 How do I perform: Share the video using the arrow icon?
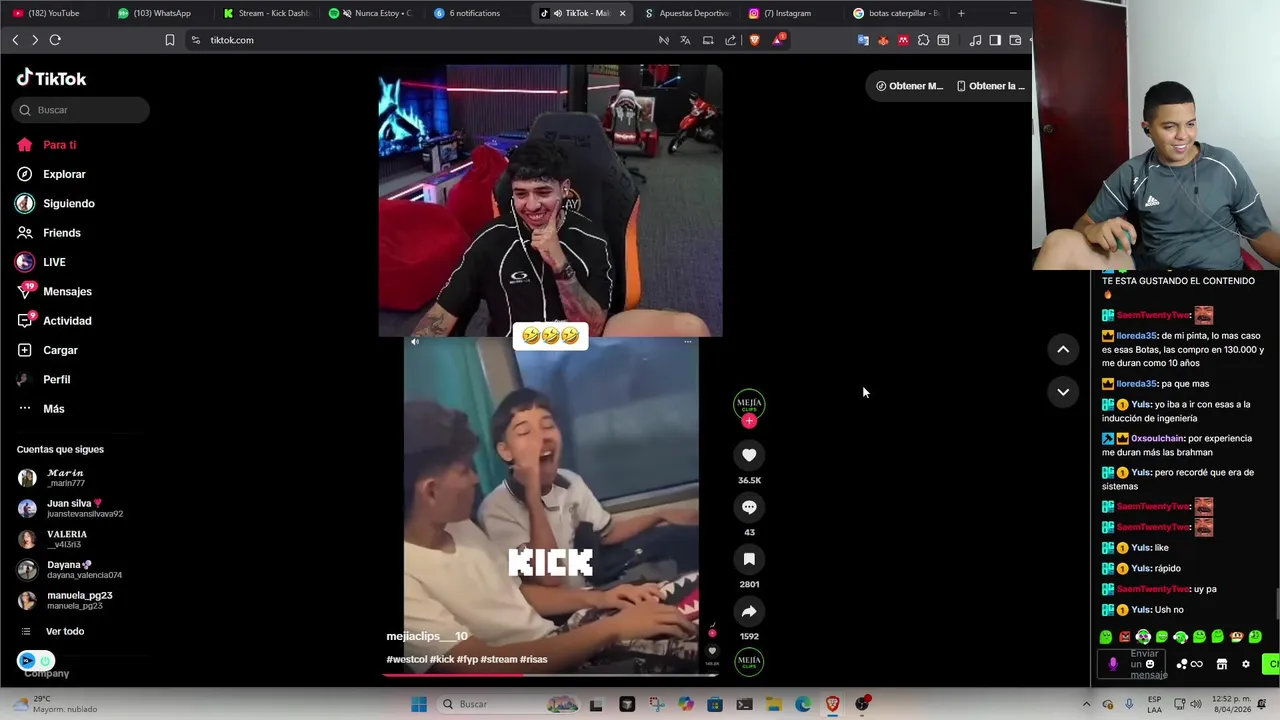tap(749, 611)
